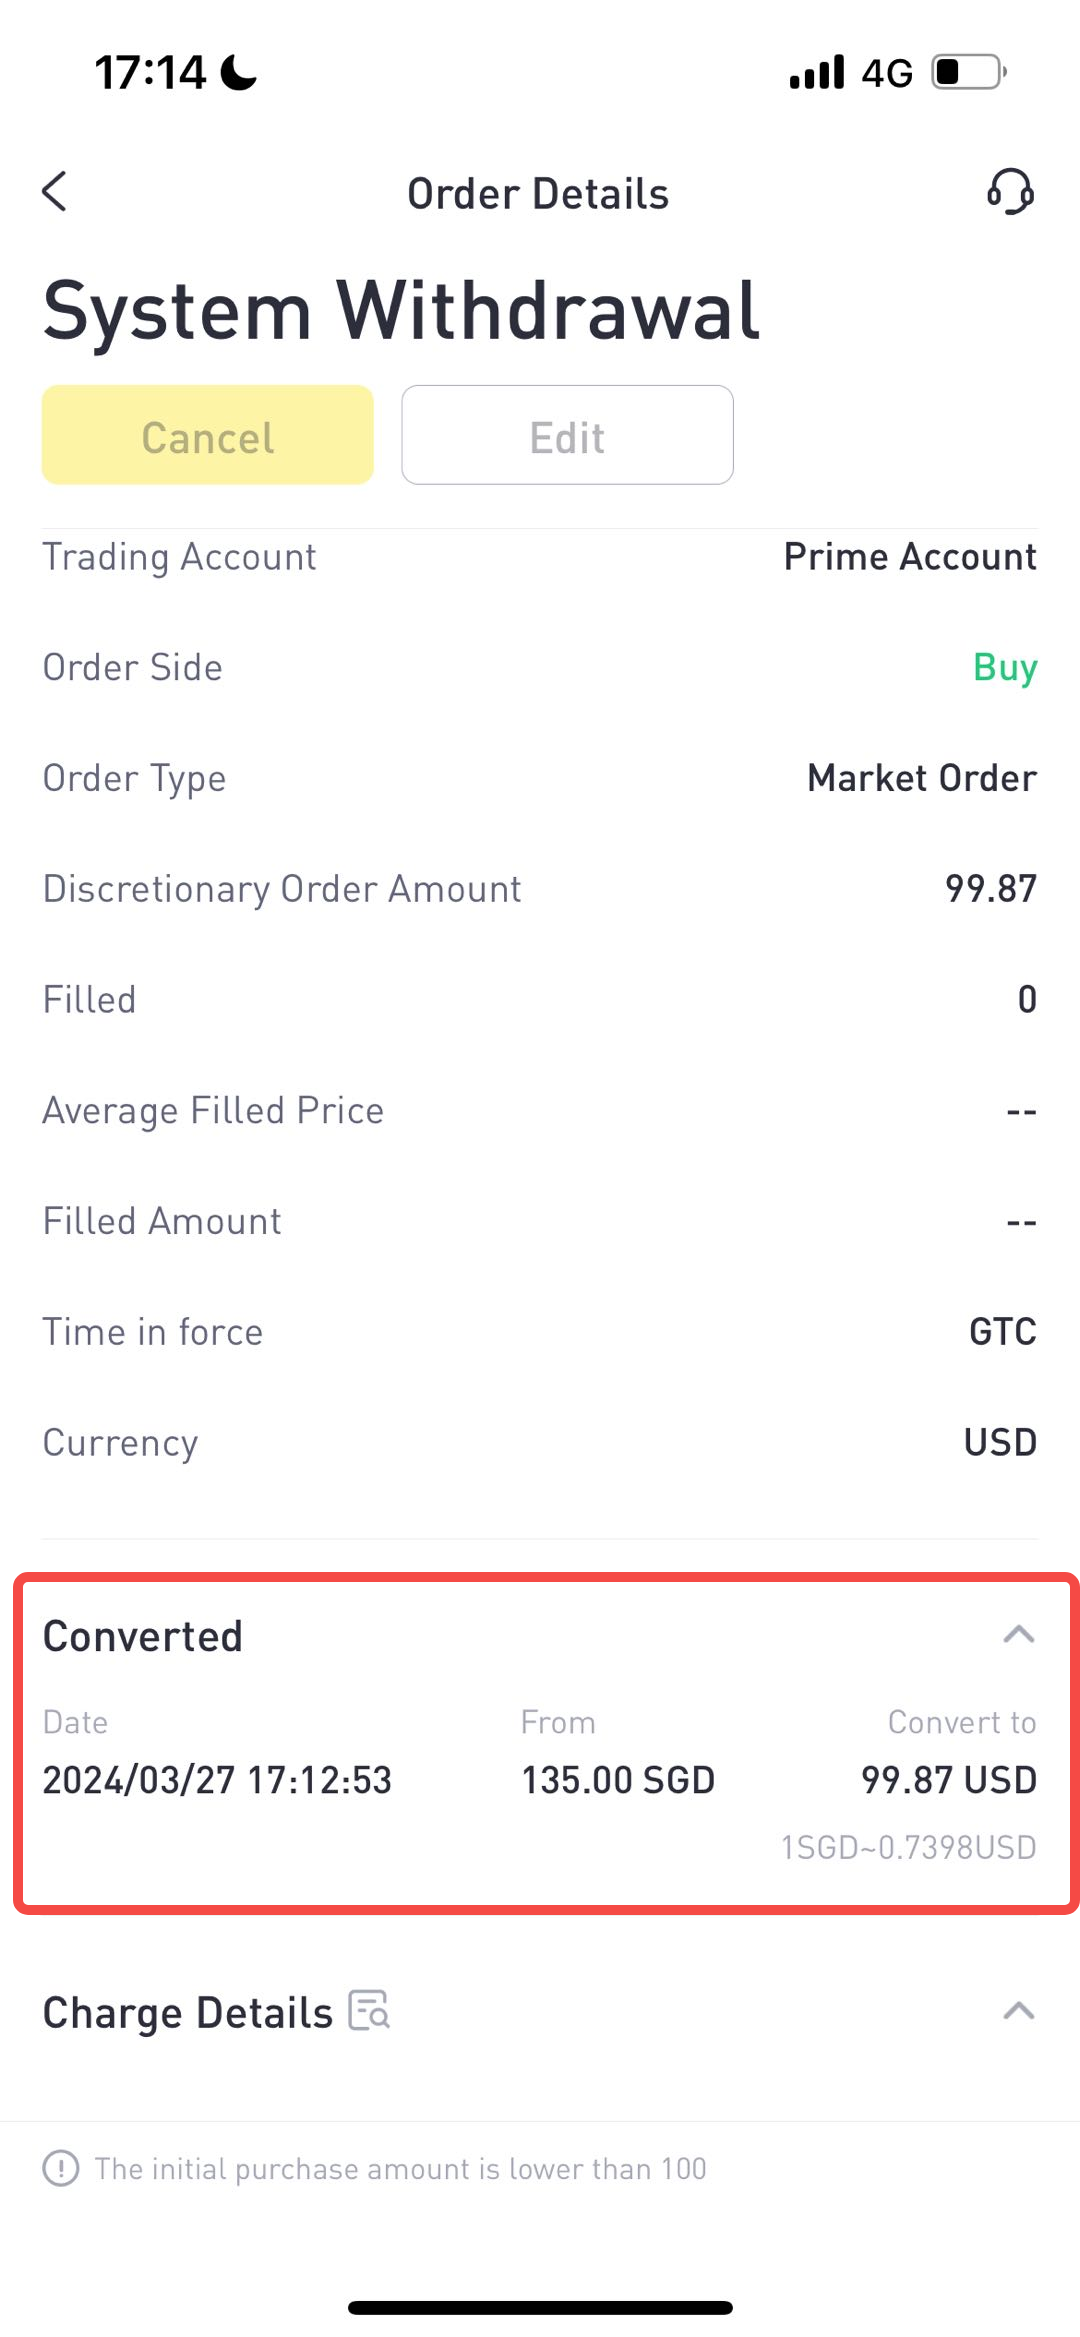Select the Prime Account value

910,556
